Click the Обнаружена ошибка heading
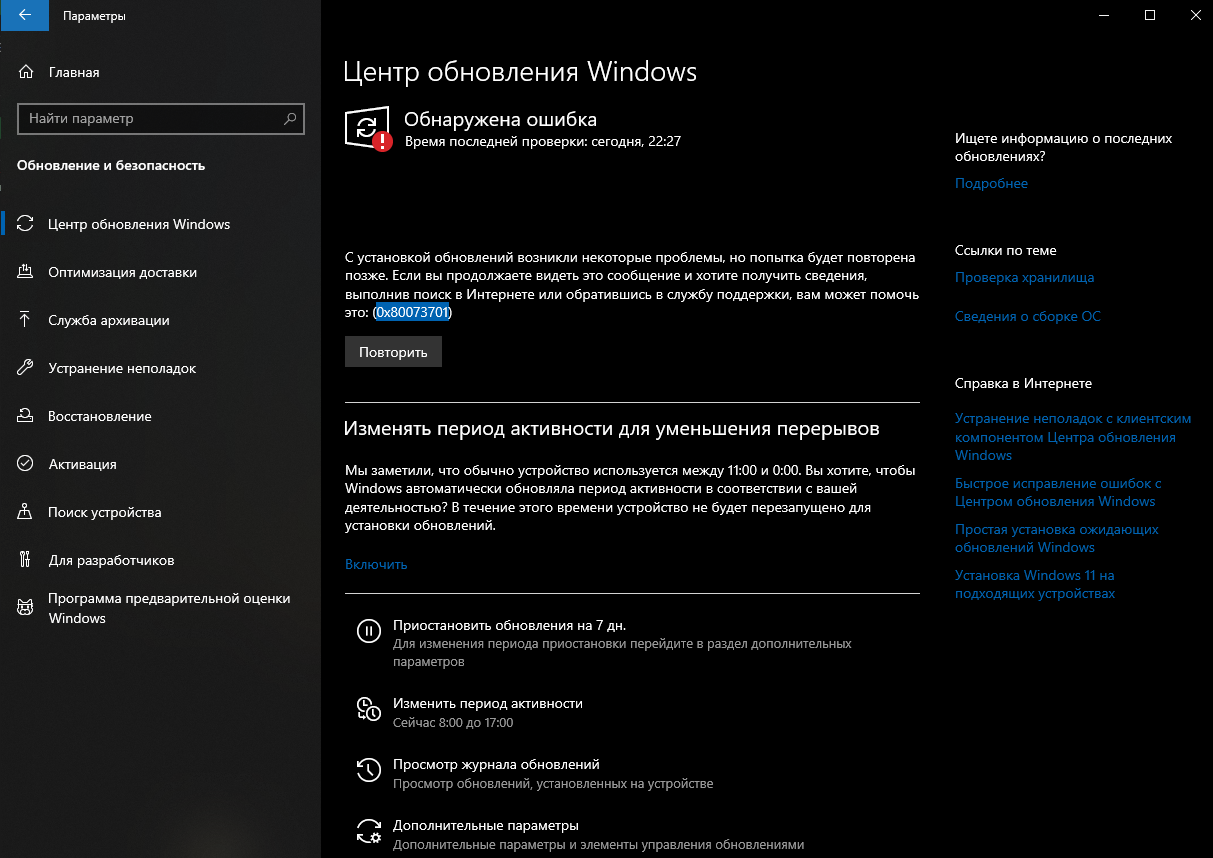The height and width of the screenshot is (858, 1213). 500,119
